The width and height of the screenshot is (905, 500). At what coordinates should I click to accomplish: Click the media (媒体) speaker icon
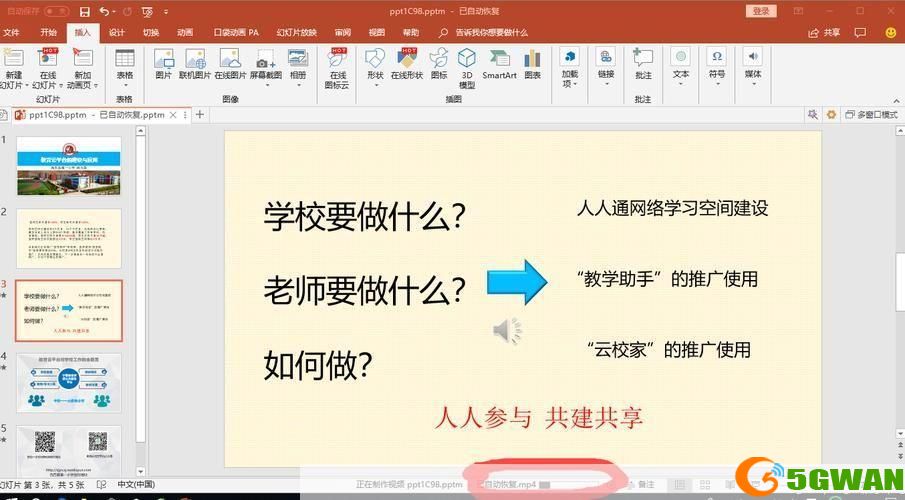(753, 57)
